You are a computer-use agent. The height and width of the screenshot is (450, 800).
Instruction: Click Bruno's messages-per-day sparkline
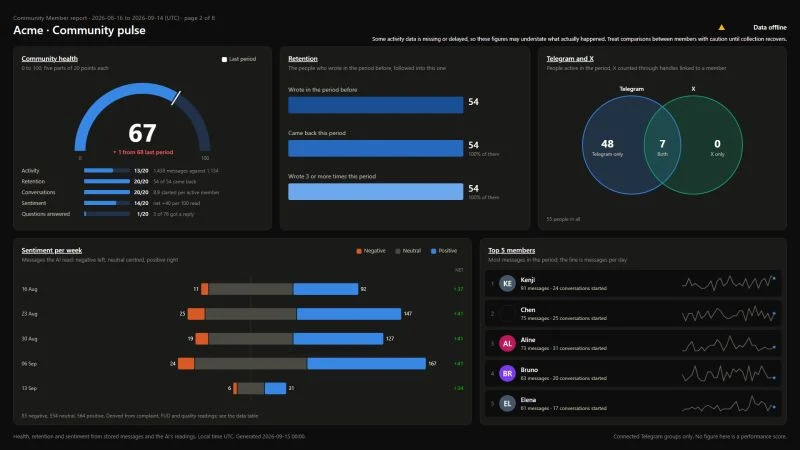pos(729,374)
